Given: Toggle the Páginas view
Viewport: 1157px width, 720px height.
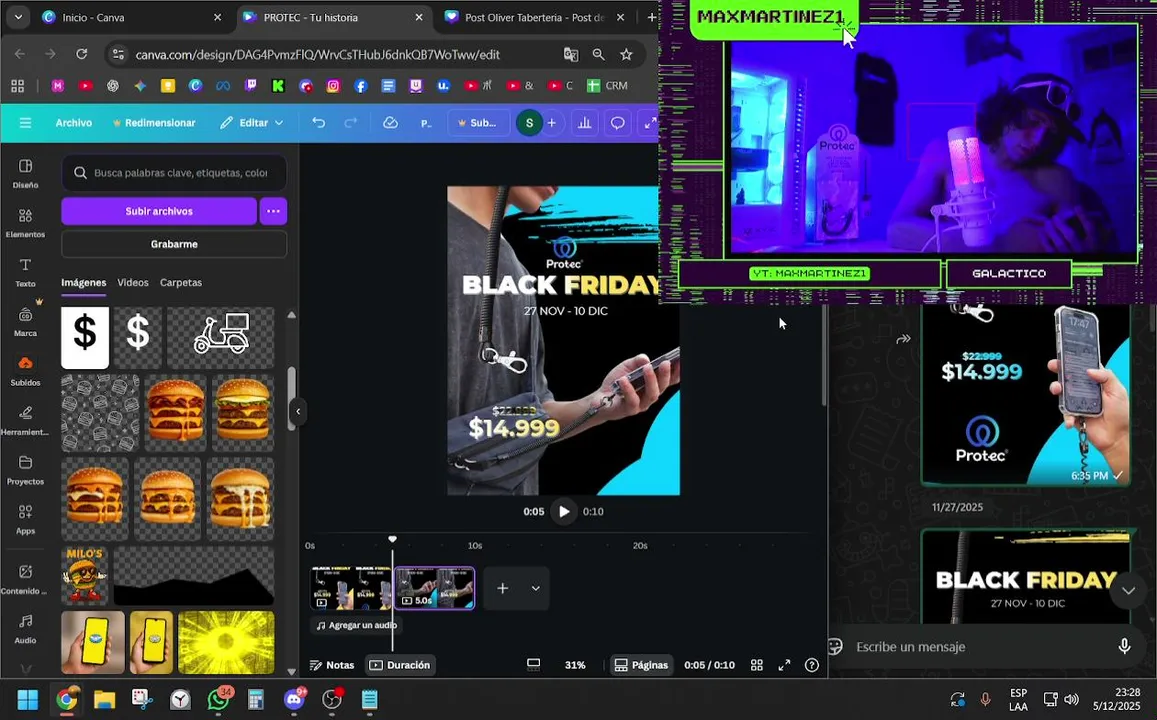Looking at the screenshot, I should [641, 665].
